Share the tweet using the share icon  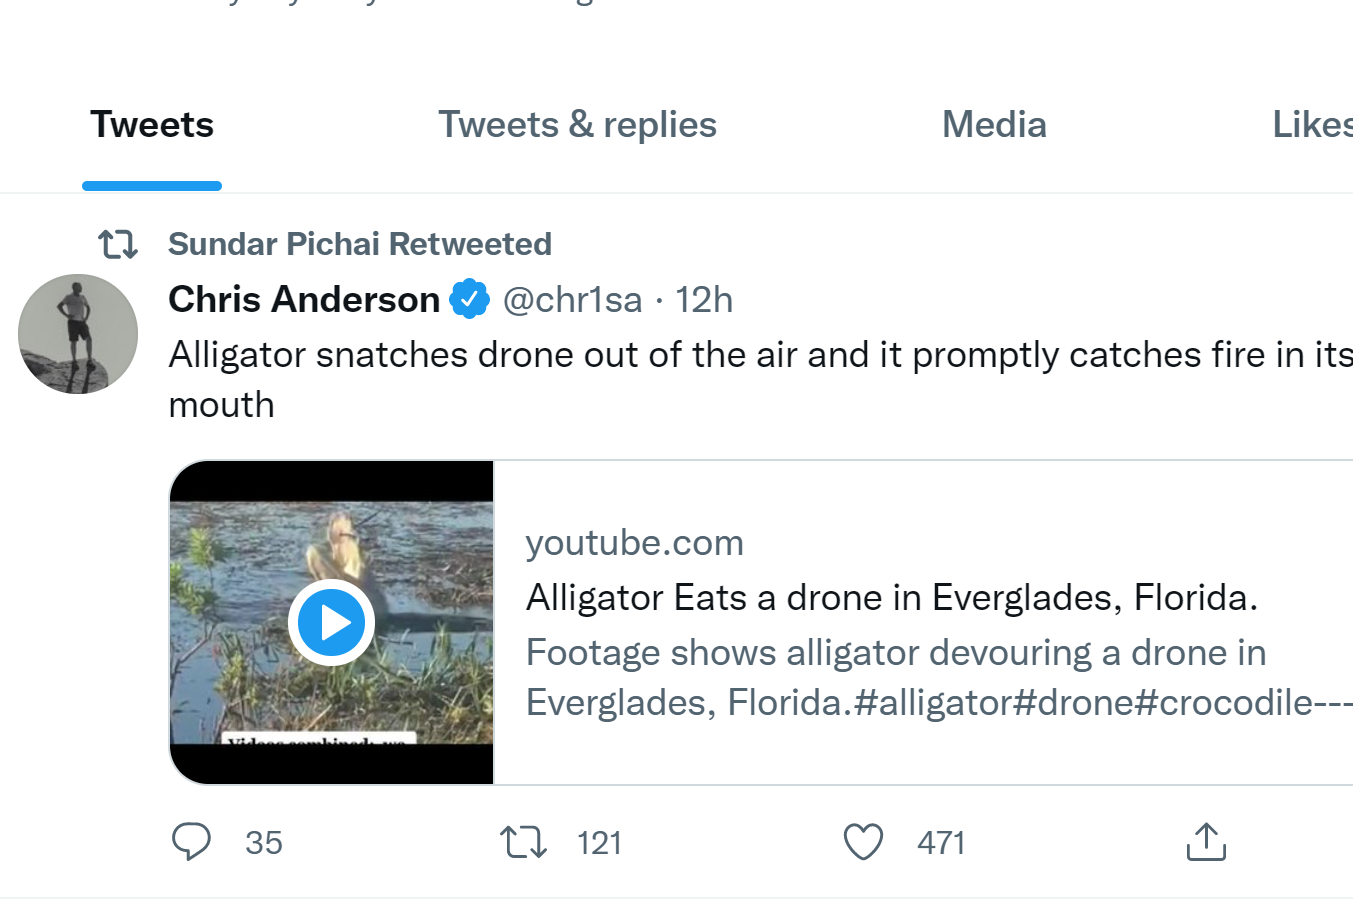[1206, 842]
